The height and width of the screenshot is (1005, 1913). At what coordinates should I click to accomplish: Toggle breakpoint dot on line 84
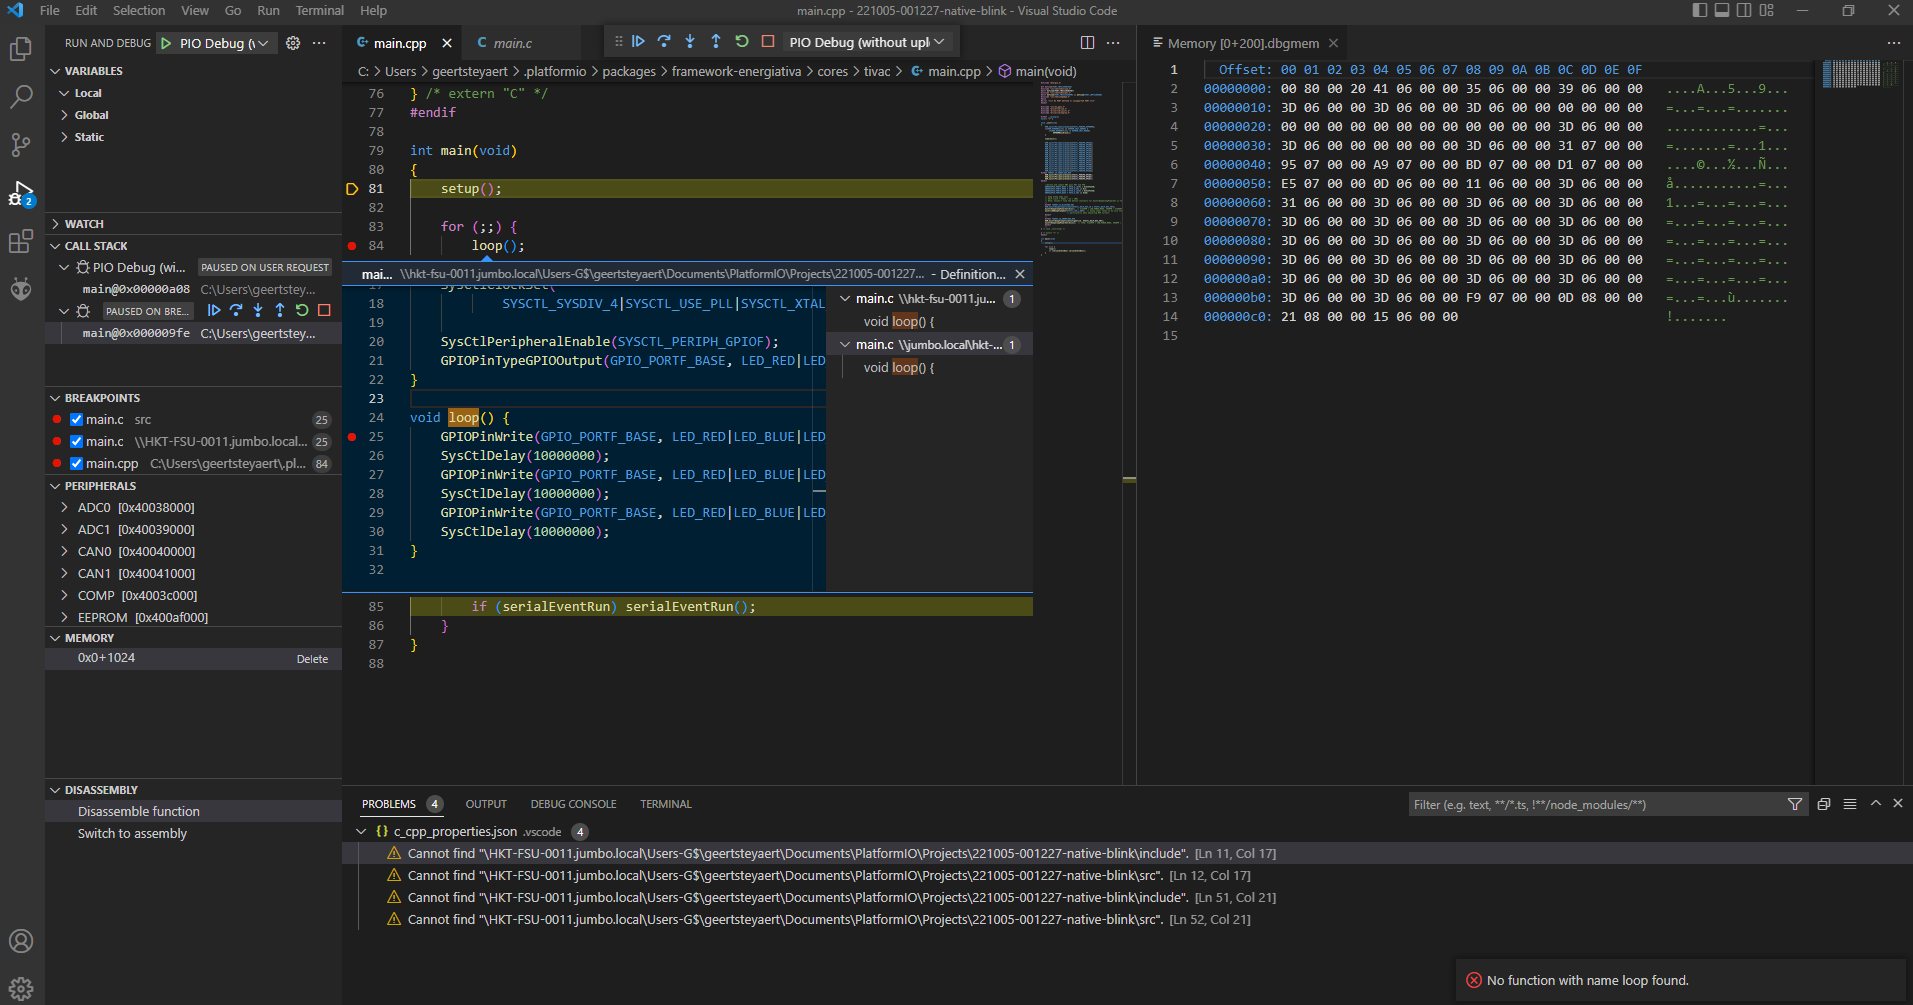(352, 246)
